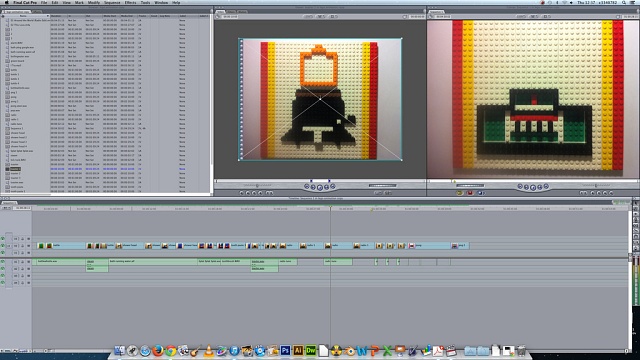Open the Mark menu

pos(79,2)
